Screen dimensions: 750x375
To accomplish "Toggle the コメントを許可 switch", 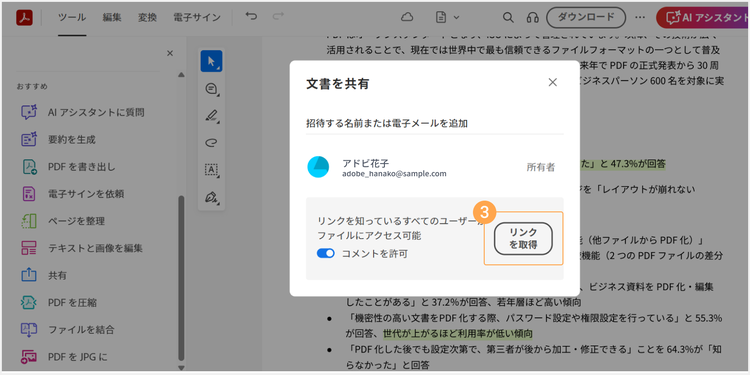I will (x=326, y=254).
